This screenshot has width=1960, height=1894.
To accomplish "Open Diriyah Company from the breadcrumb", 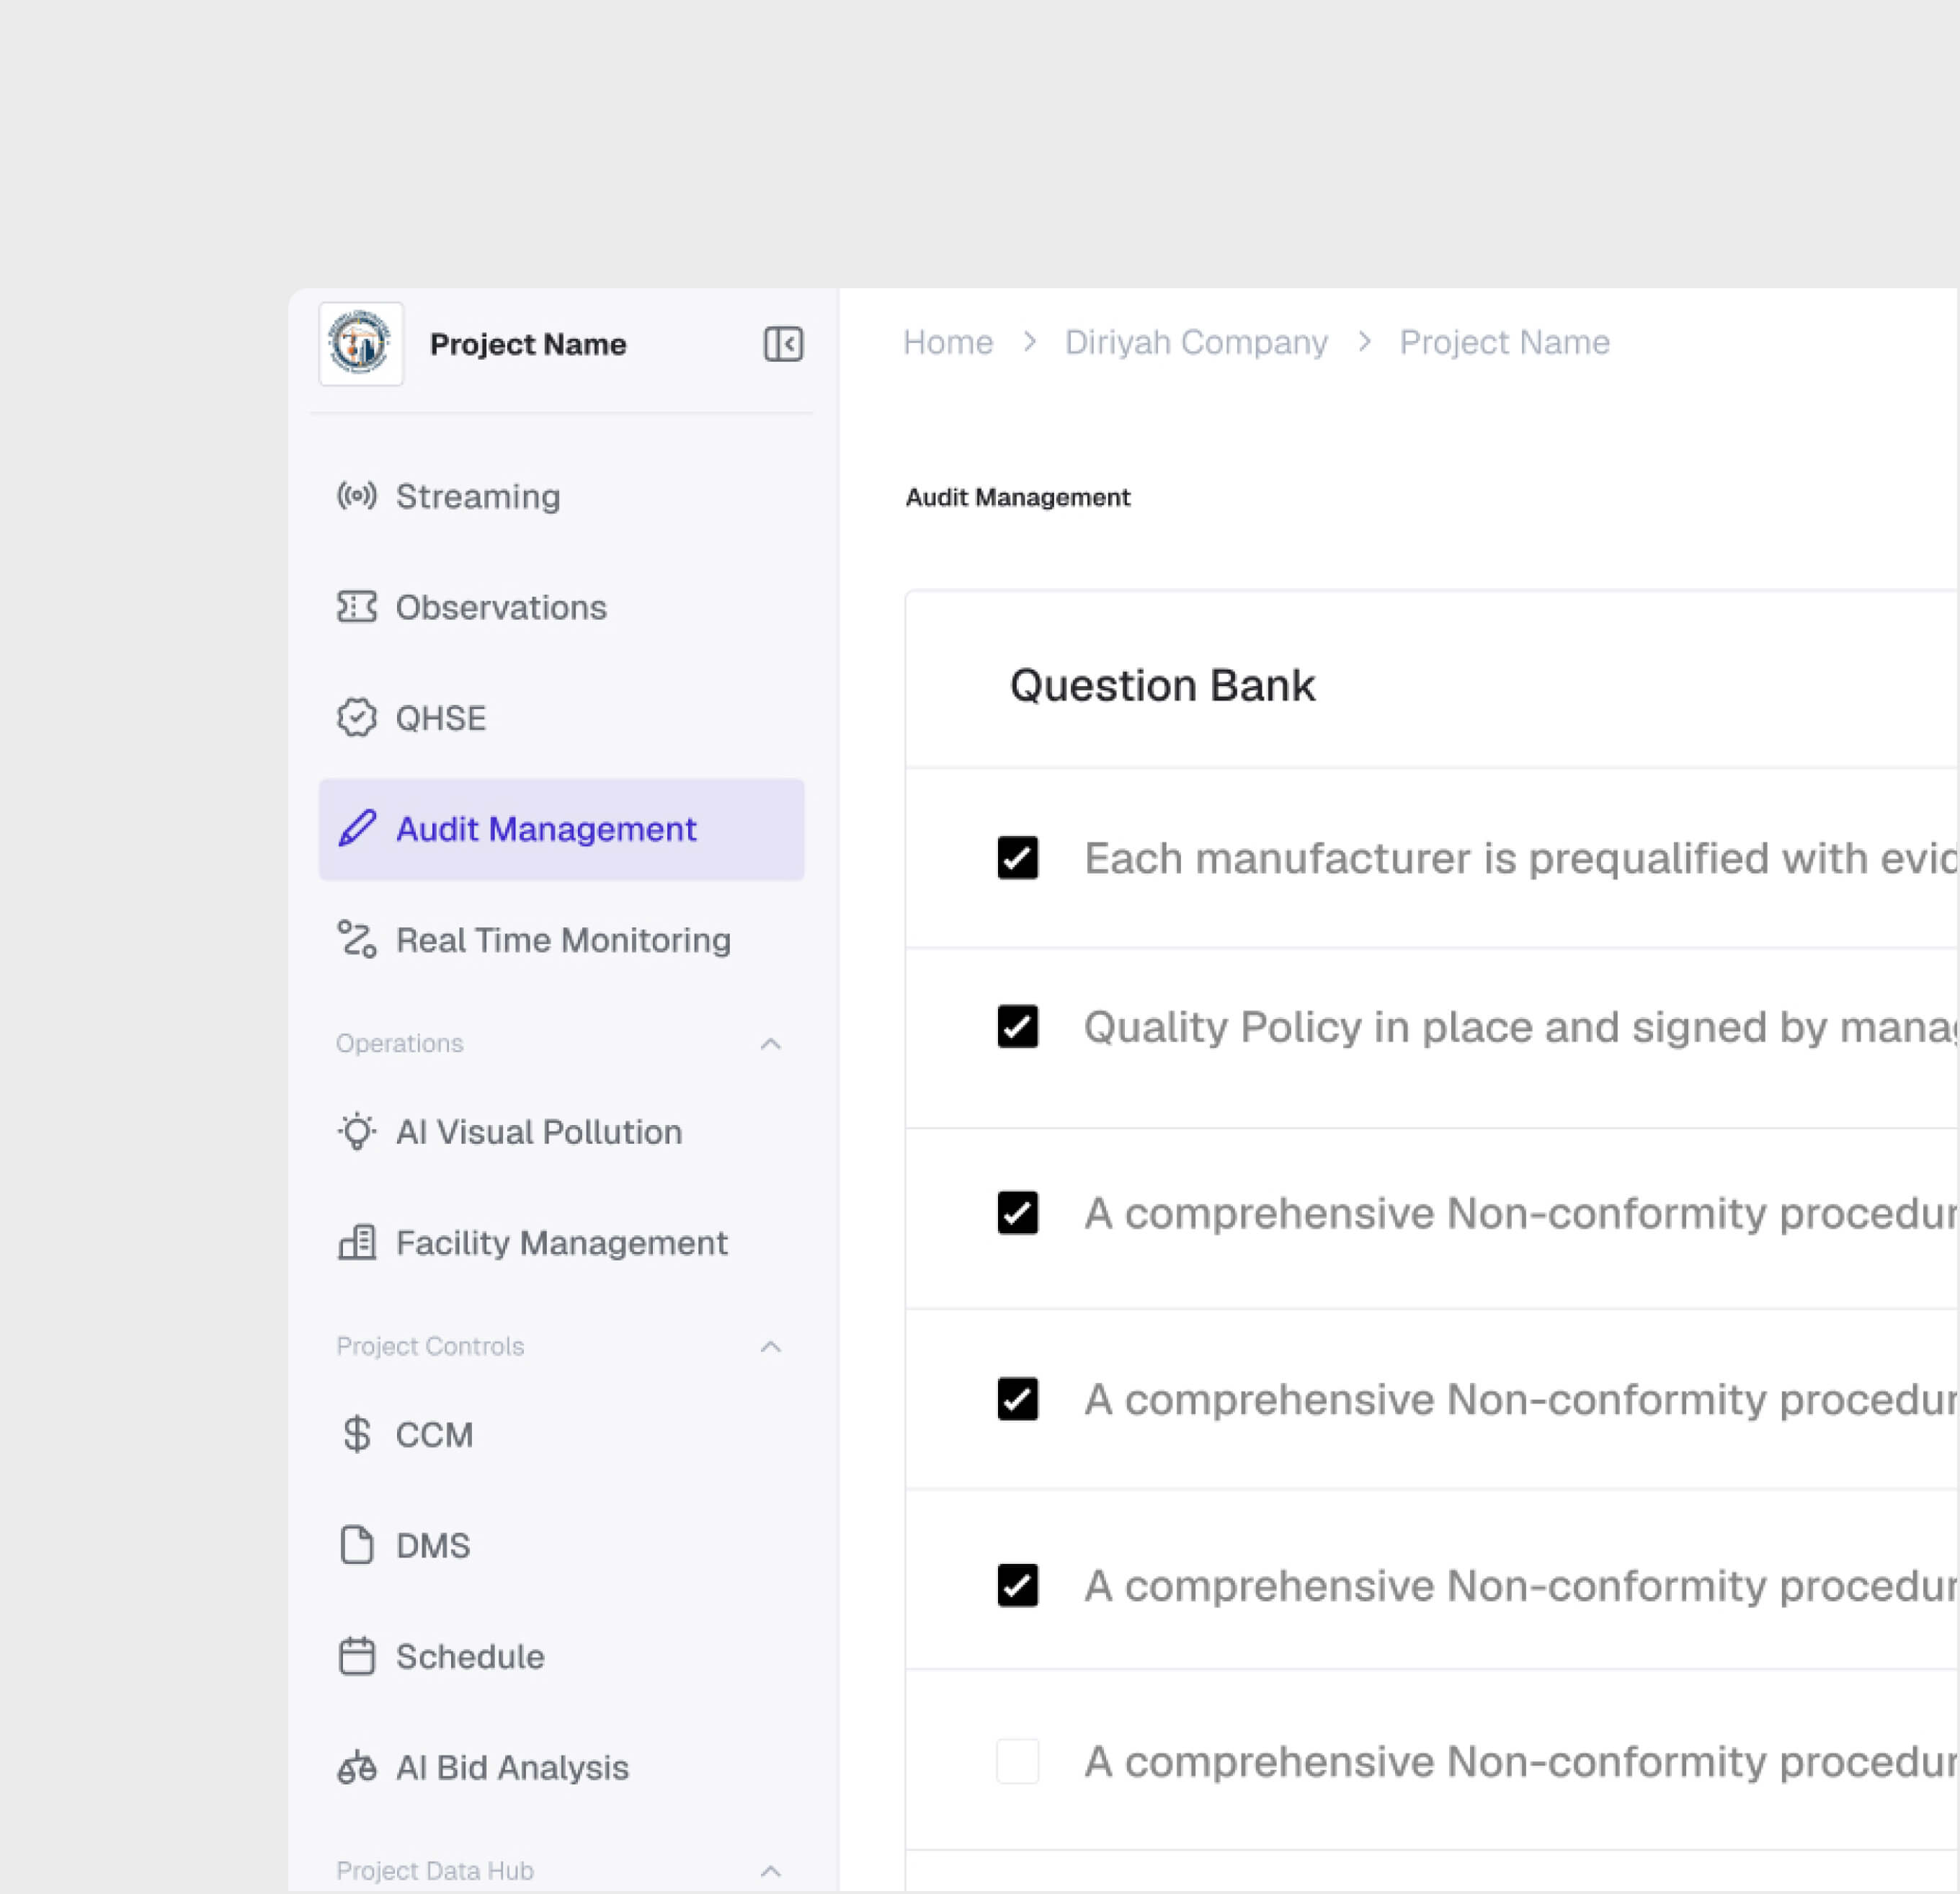I will point(1196,341).
